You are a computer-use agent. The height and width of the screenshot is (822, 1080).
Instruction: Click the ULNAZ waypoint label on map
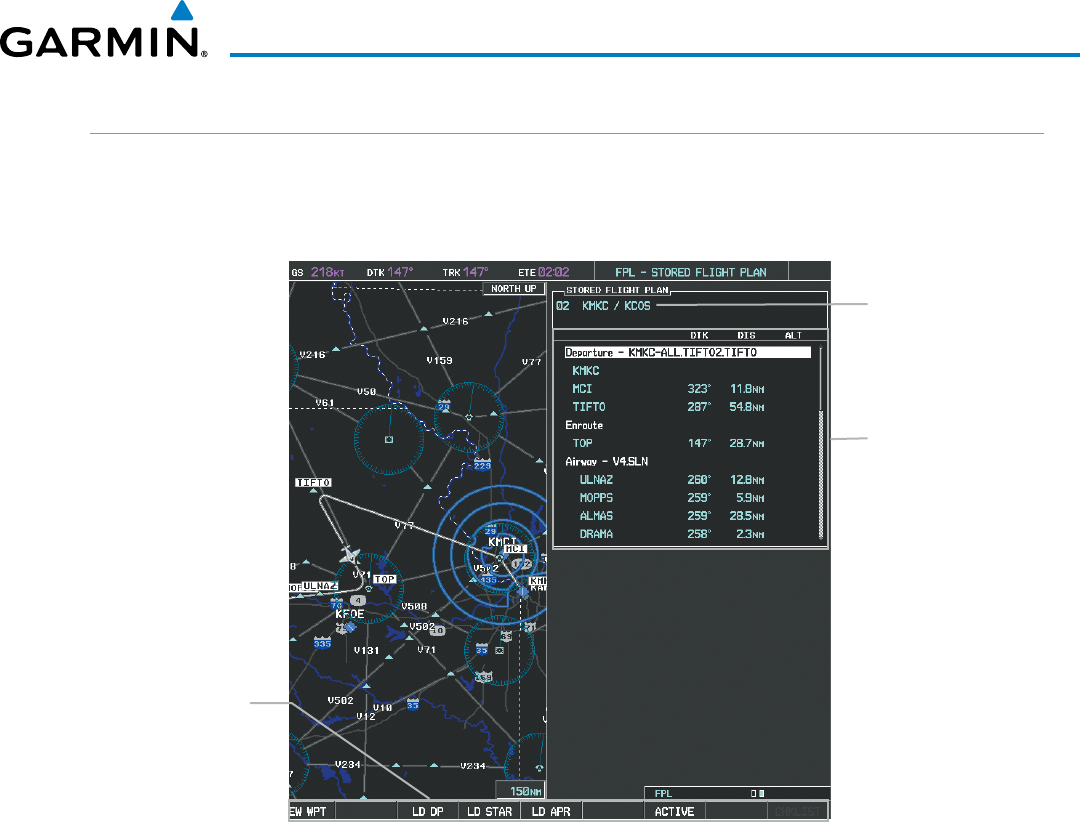click(x=319, y=586)
